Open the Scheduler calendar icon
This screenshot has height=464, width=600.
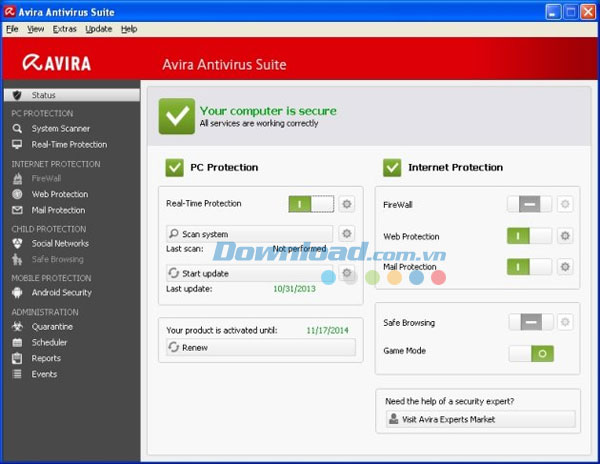(17, 342)
